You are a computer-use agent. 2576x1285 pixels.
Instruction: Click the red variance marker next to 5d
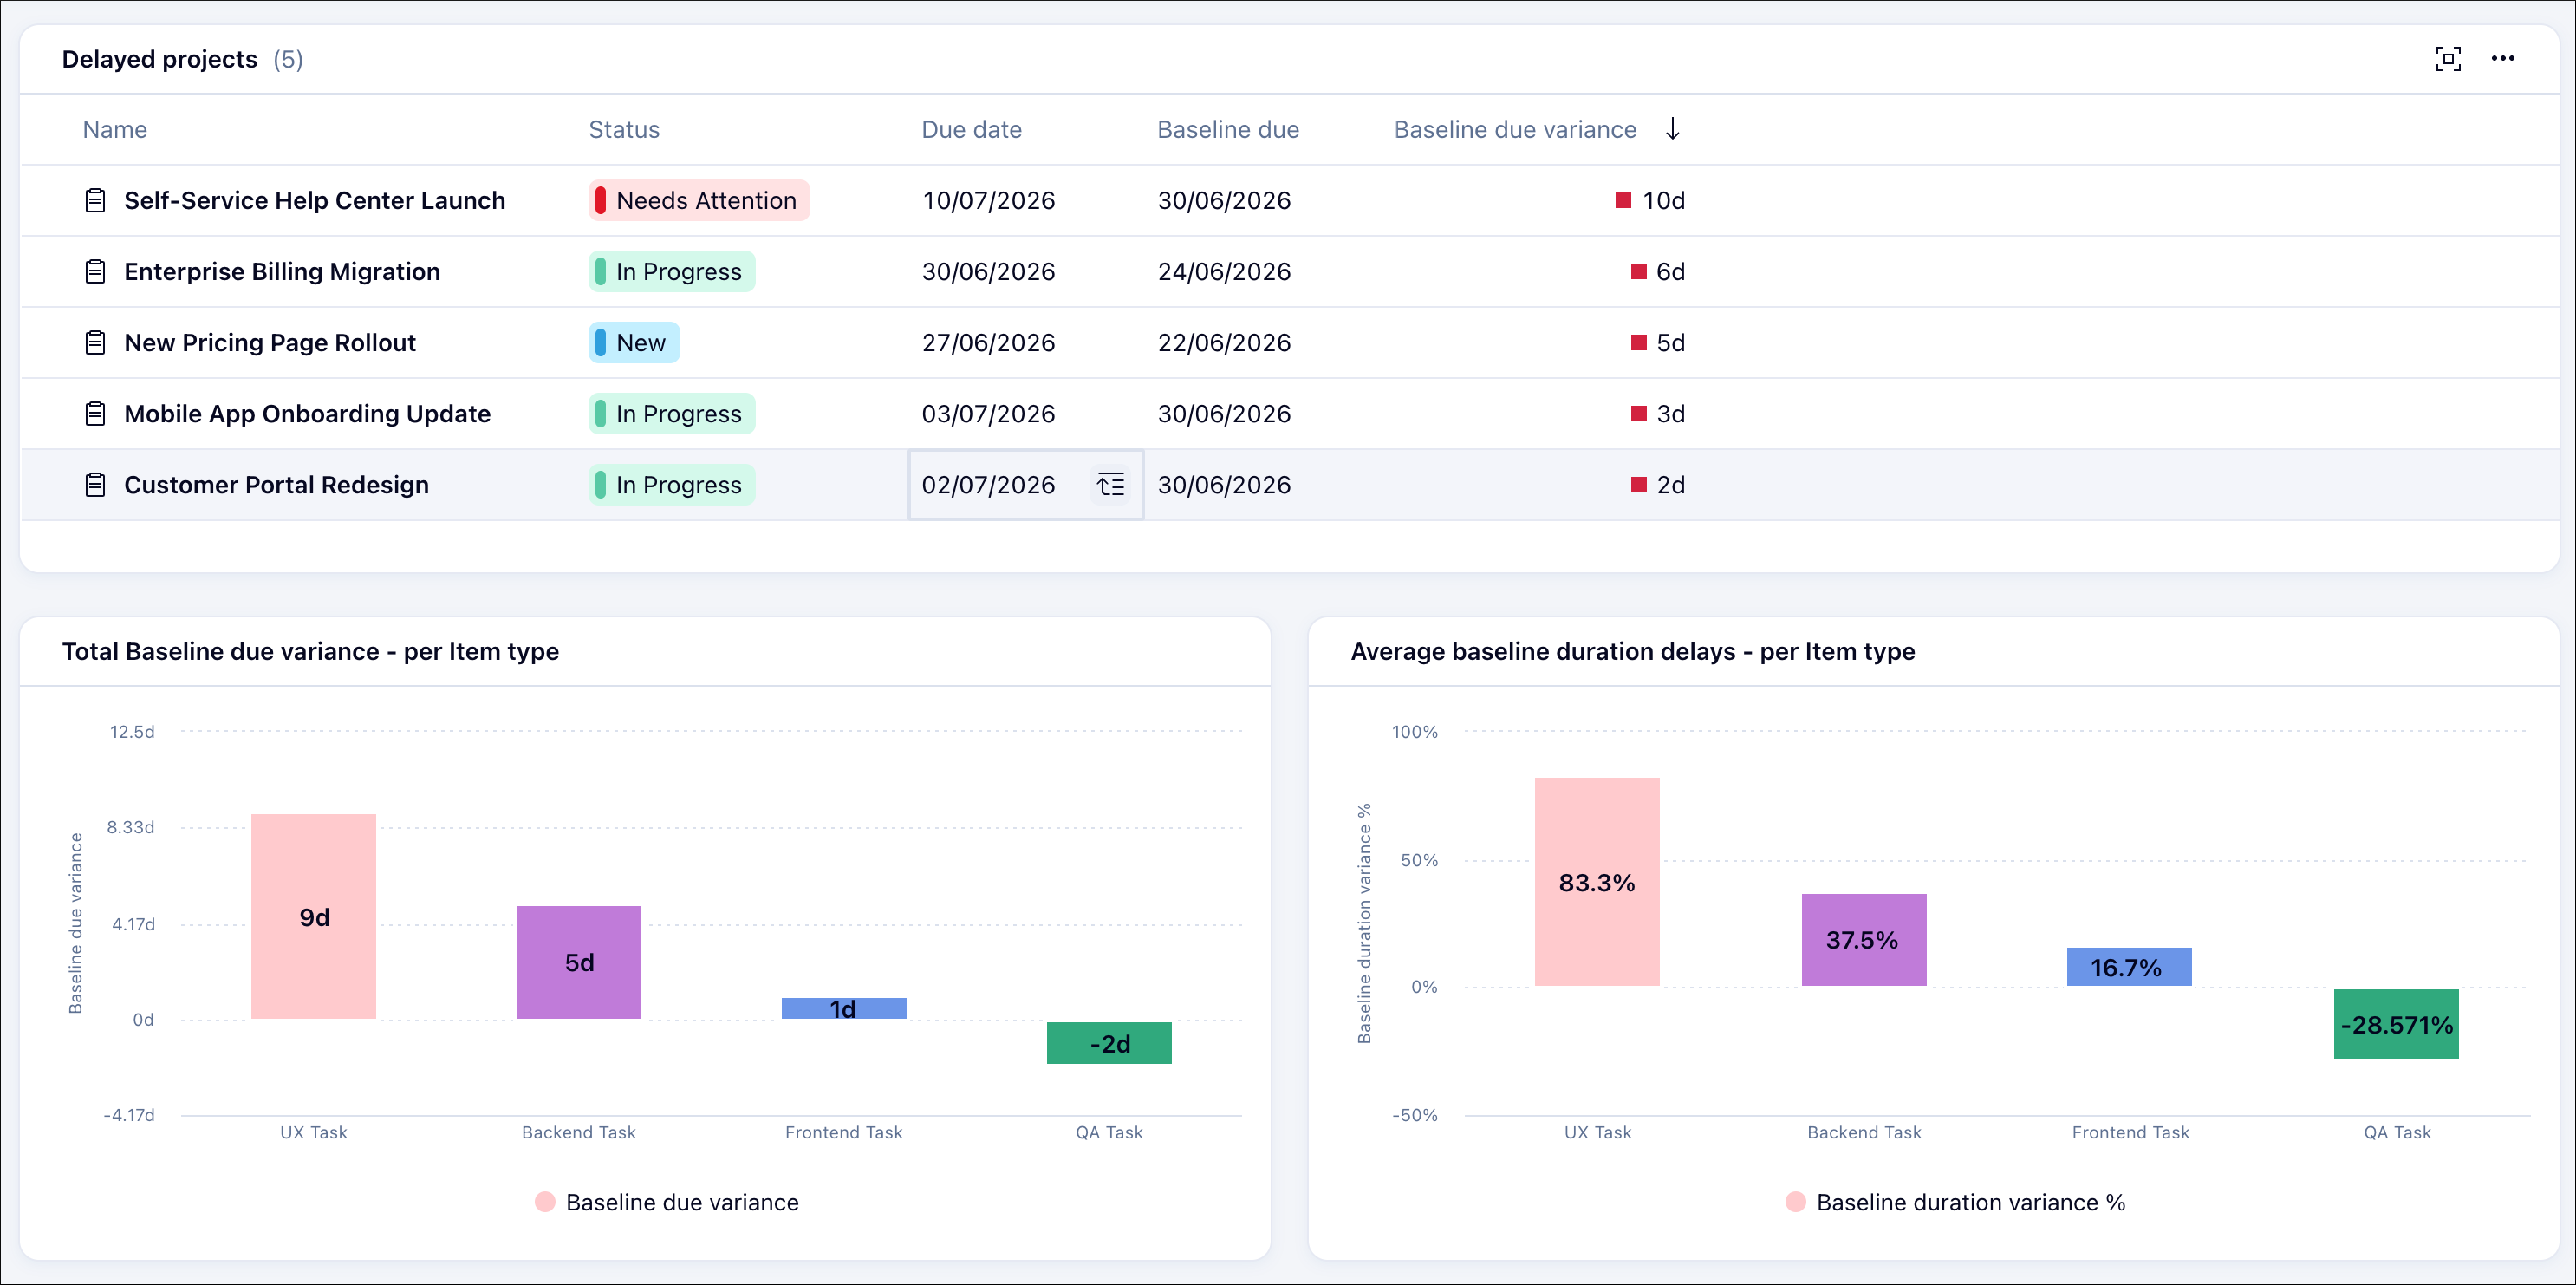click(1638, 343)
